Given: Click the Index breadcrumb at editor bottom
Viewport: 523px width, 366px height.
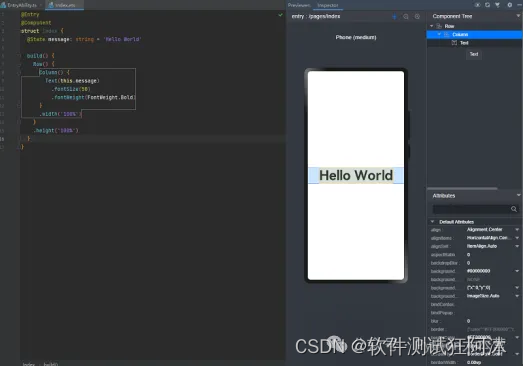Looking at the screenshot, I should click(29, 364).
